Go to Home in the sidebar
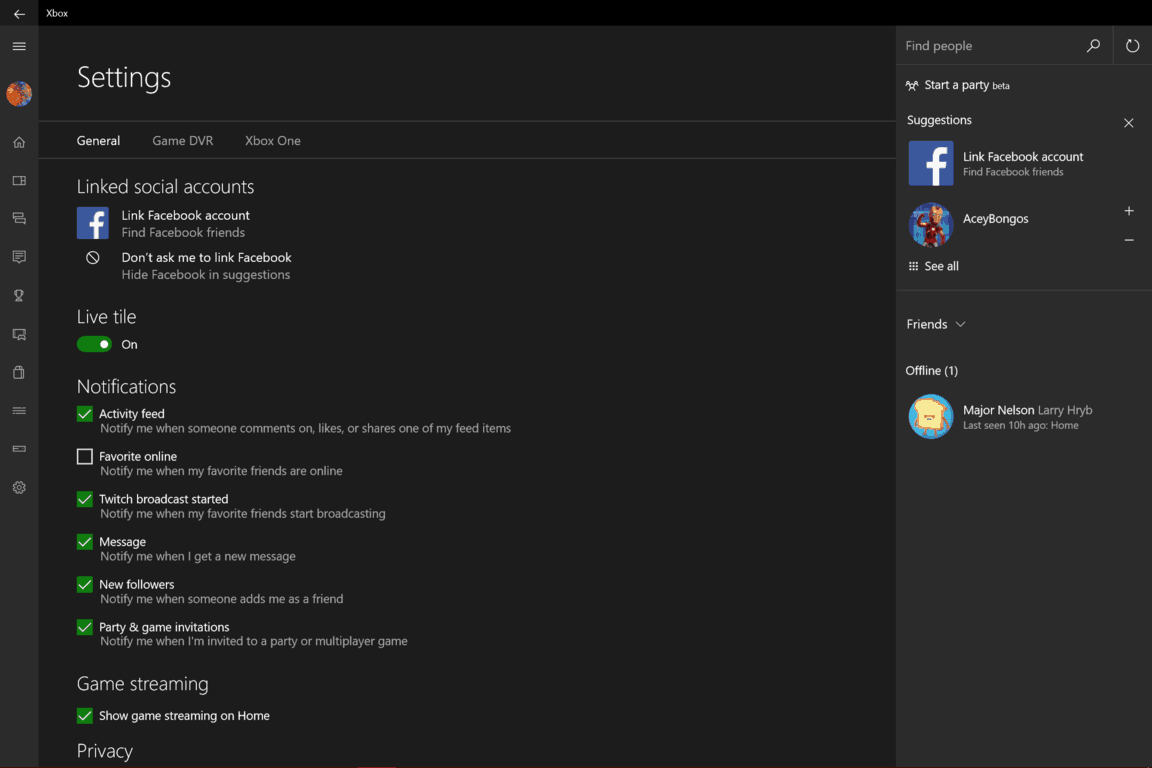Viewport: 1152px width, 768px height. click(x=19, y=143)
